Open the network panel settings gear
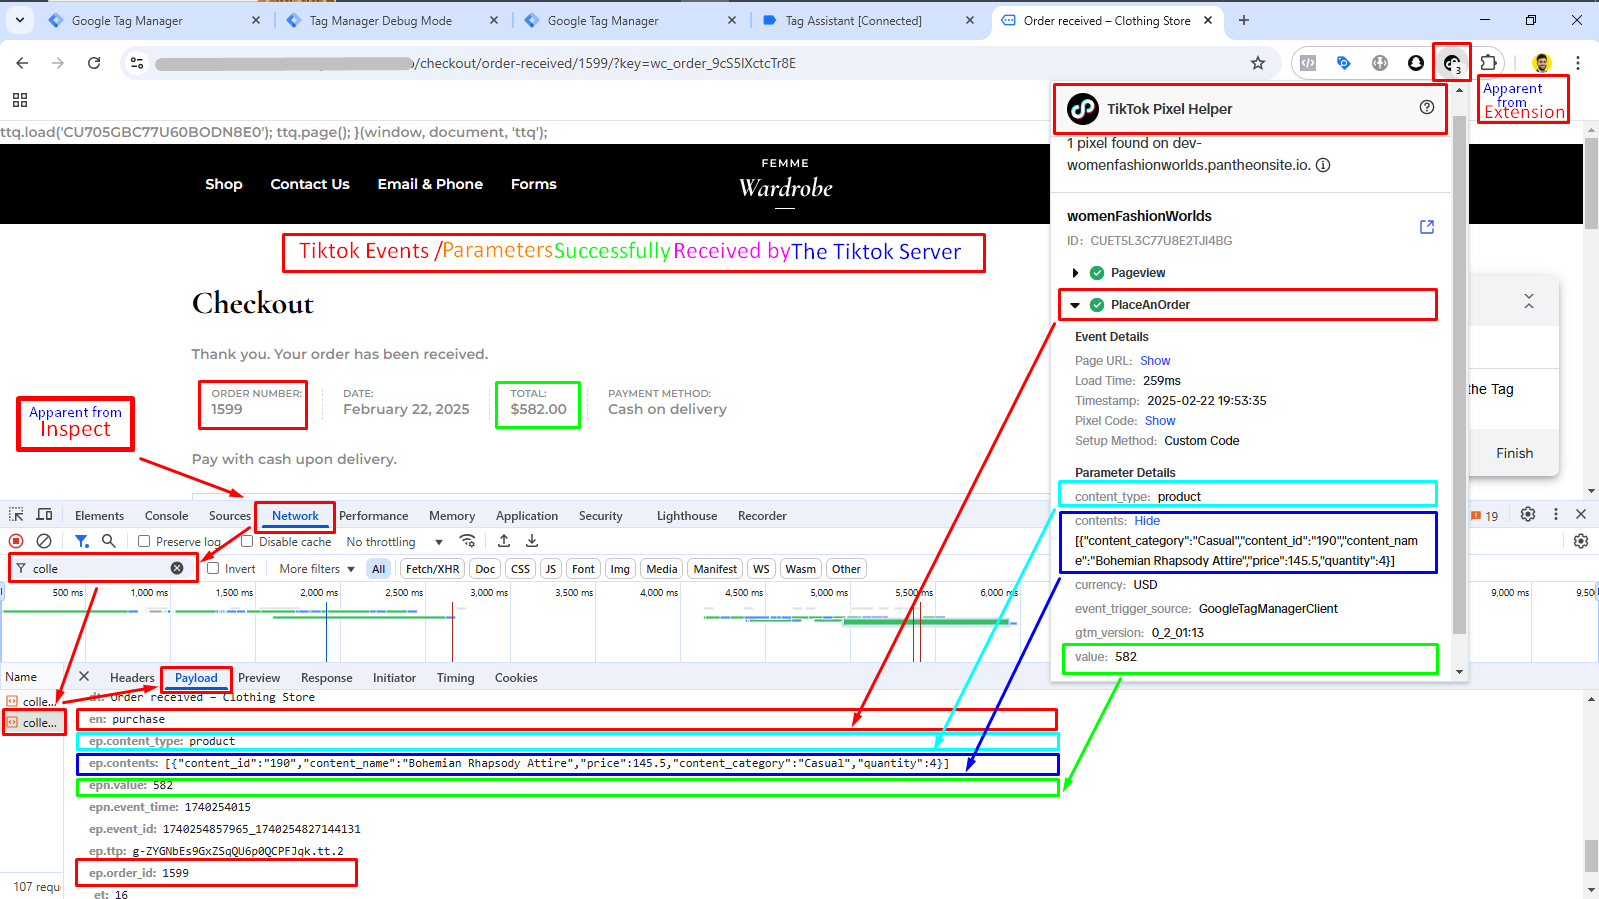Image resolution: width=1599 pixels, height=899 pixels. point(1581,541)
